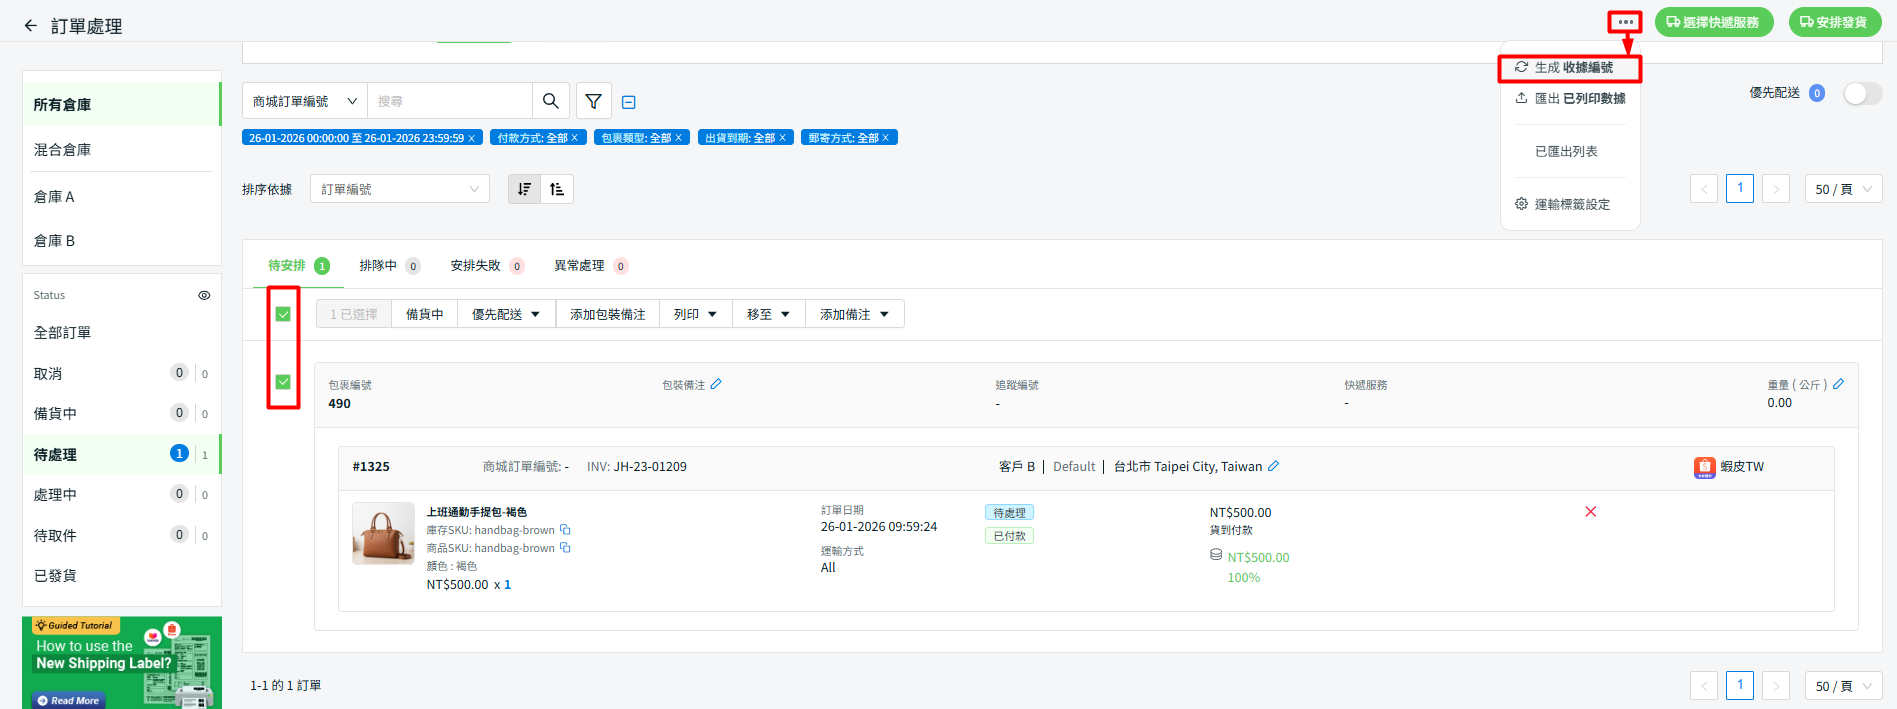This screenshot has width=1897, height=709.
Task: Click the 安排發貨 button
Action: [1834, 22]
